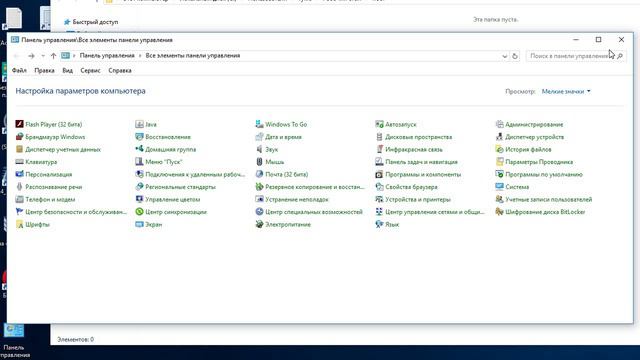Screen dimensions: 640x360
Task: Open the Автозапуск icon
Action: (379, 124)
